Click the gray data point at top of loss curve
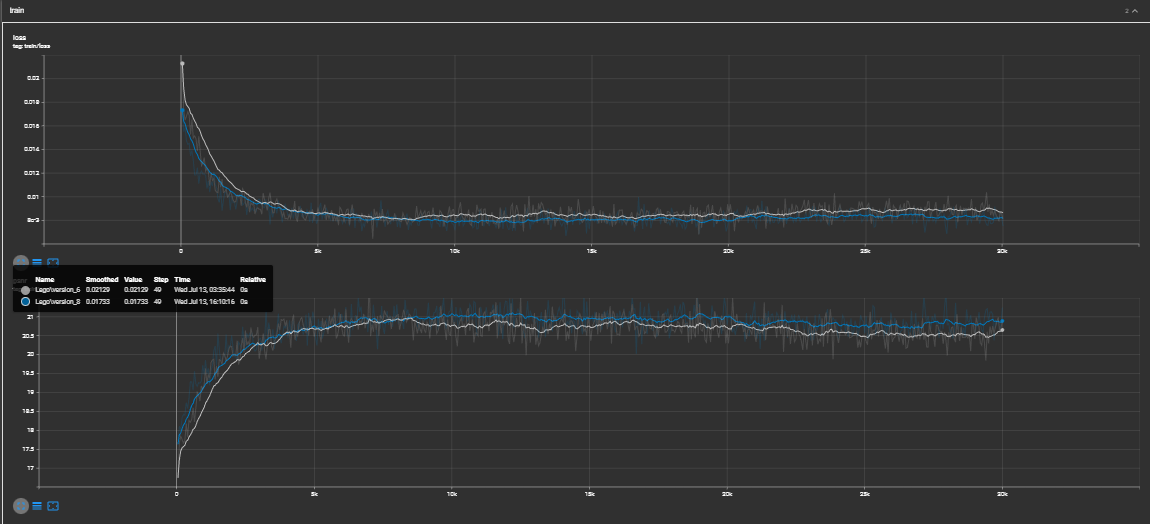Screen dimensions: 1150x524 (182, 63)
